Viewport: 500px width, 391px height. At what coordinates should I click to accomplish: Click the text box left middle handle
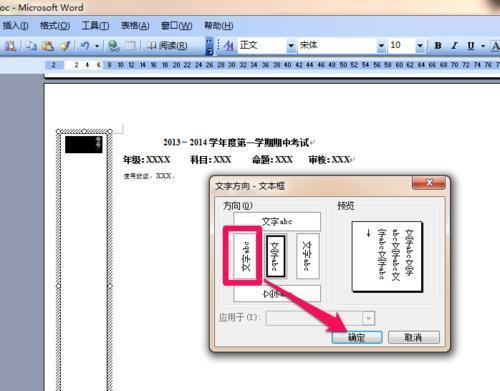point(59,286)
